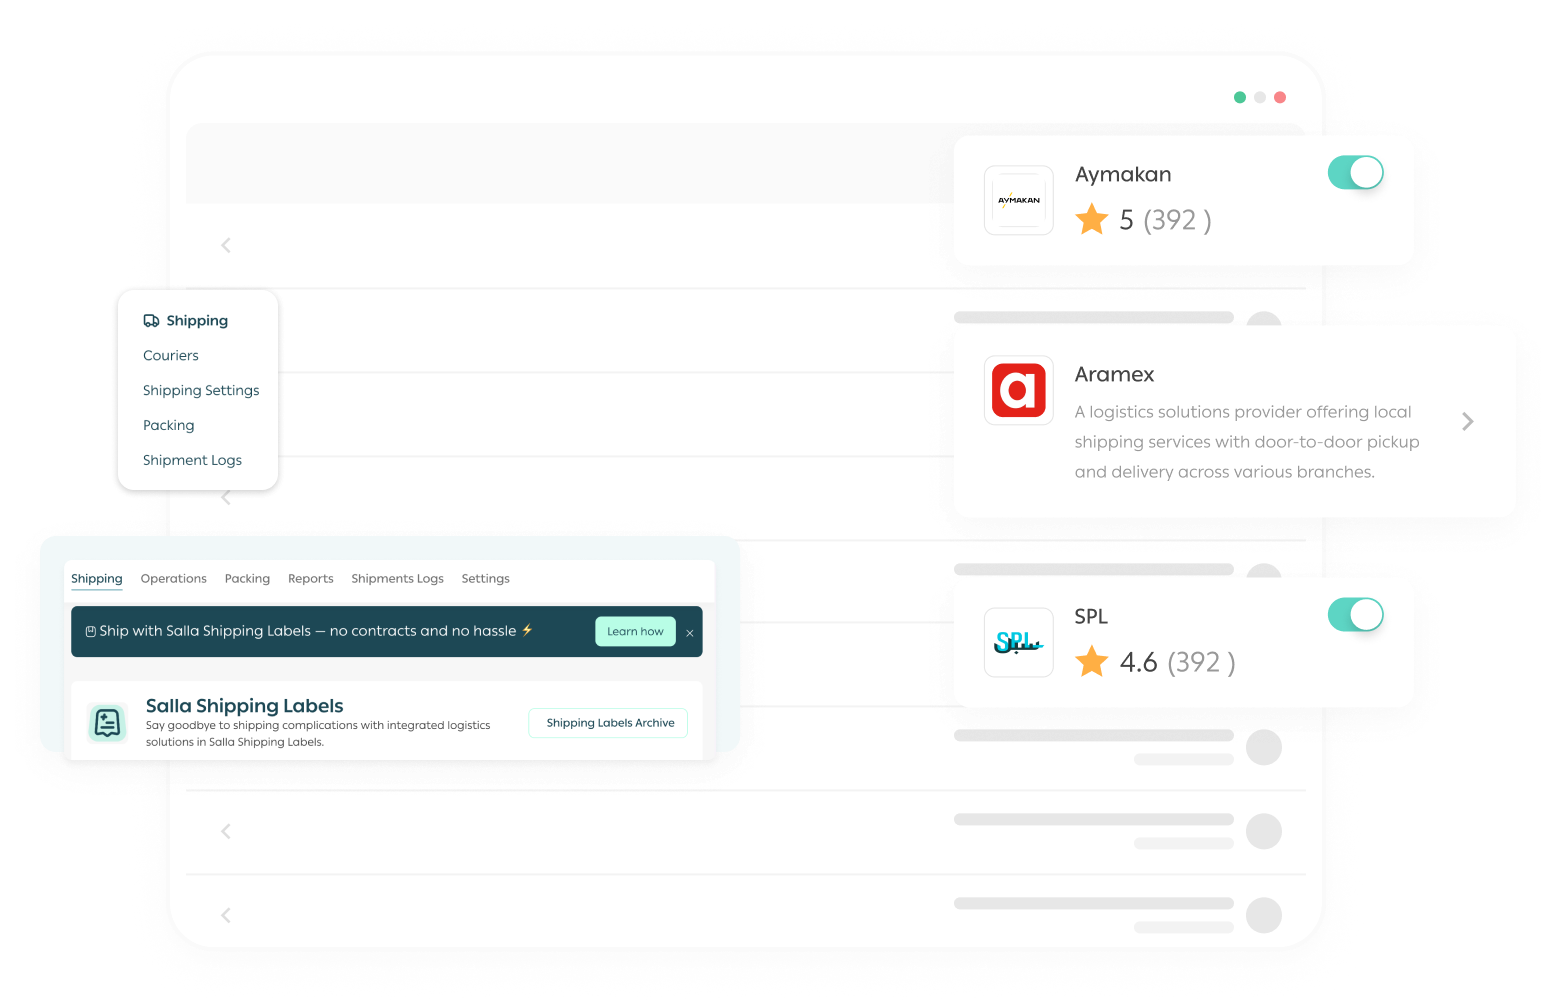Open the Shipping tab

(97, 579)
